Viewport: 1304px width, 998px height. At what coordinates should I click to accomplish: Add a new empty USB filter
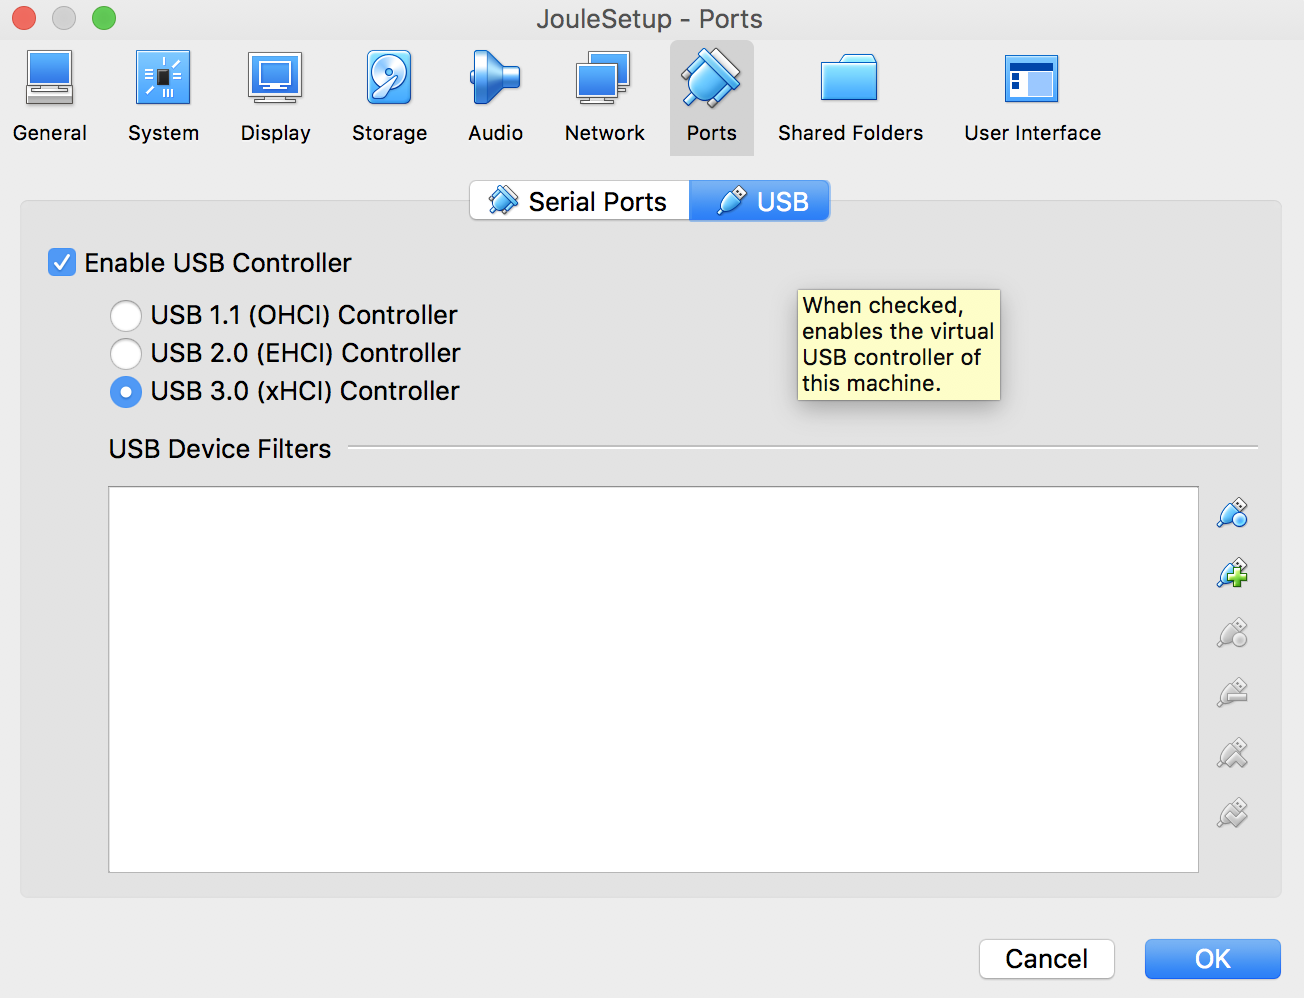click(1231, 512)
